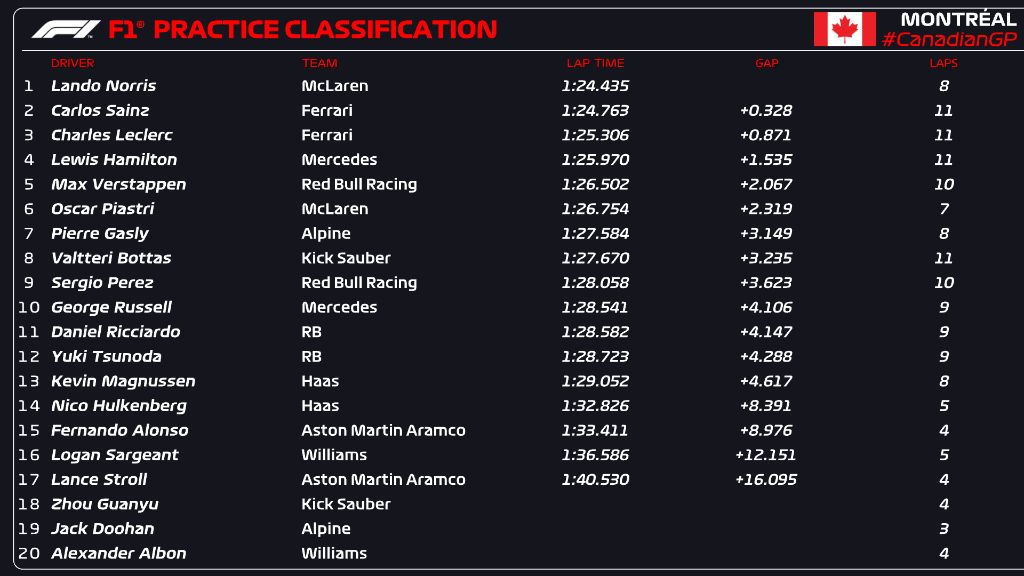The width and height of the screenshot is (1024, 576).
Task: Click the Alexander Albon driver name
Action: click(118, 553)
